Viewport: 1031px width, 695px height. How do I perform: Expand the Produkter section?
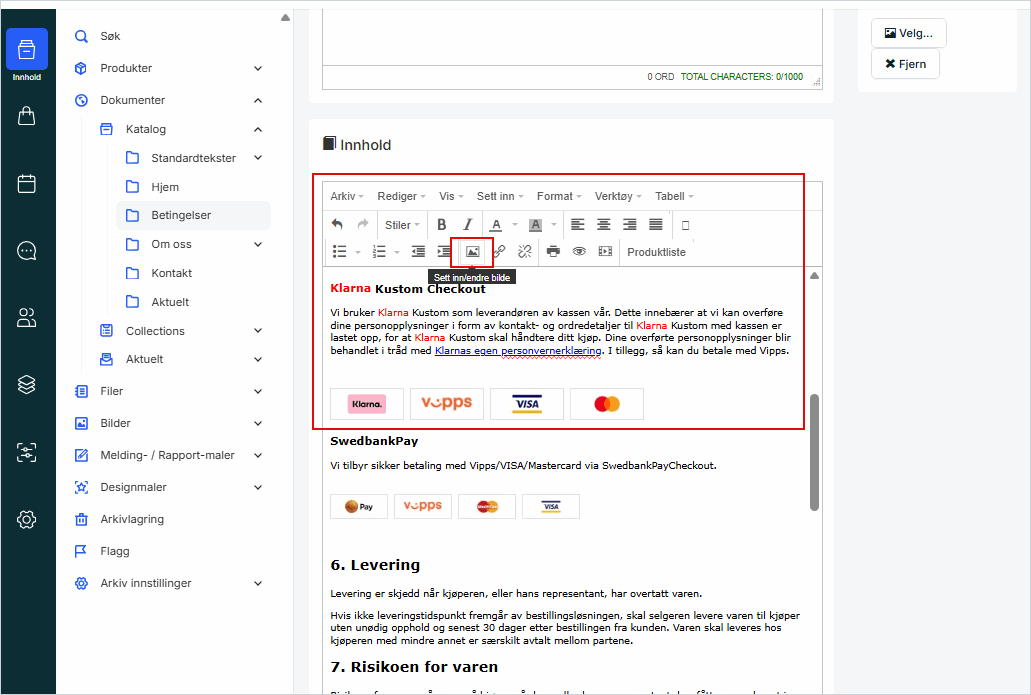[258, 68]
